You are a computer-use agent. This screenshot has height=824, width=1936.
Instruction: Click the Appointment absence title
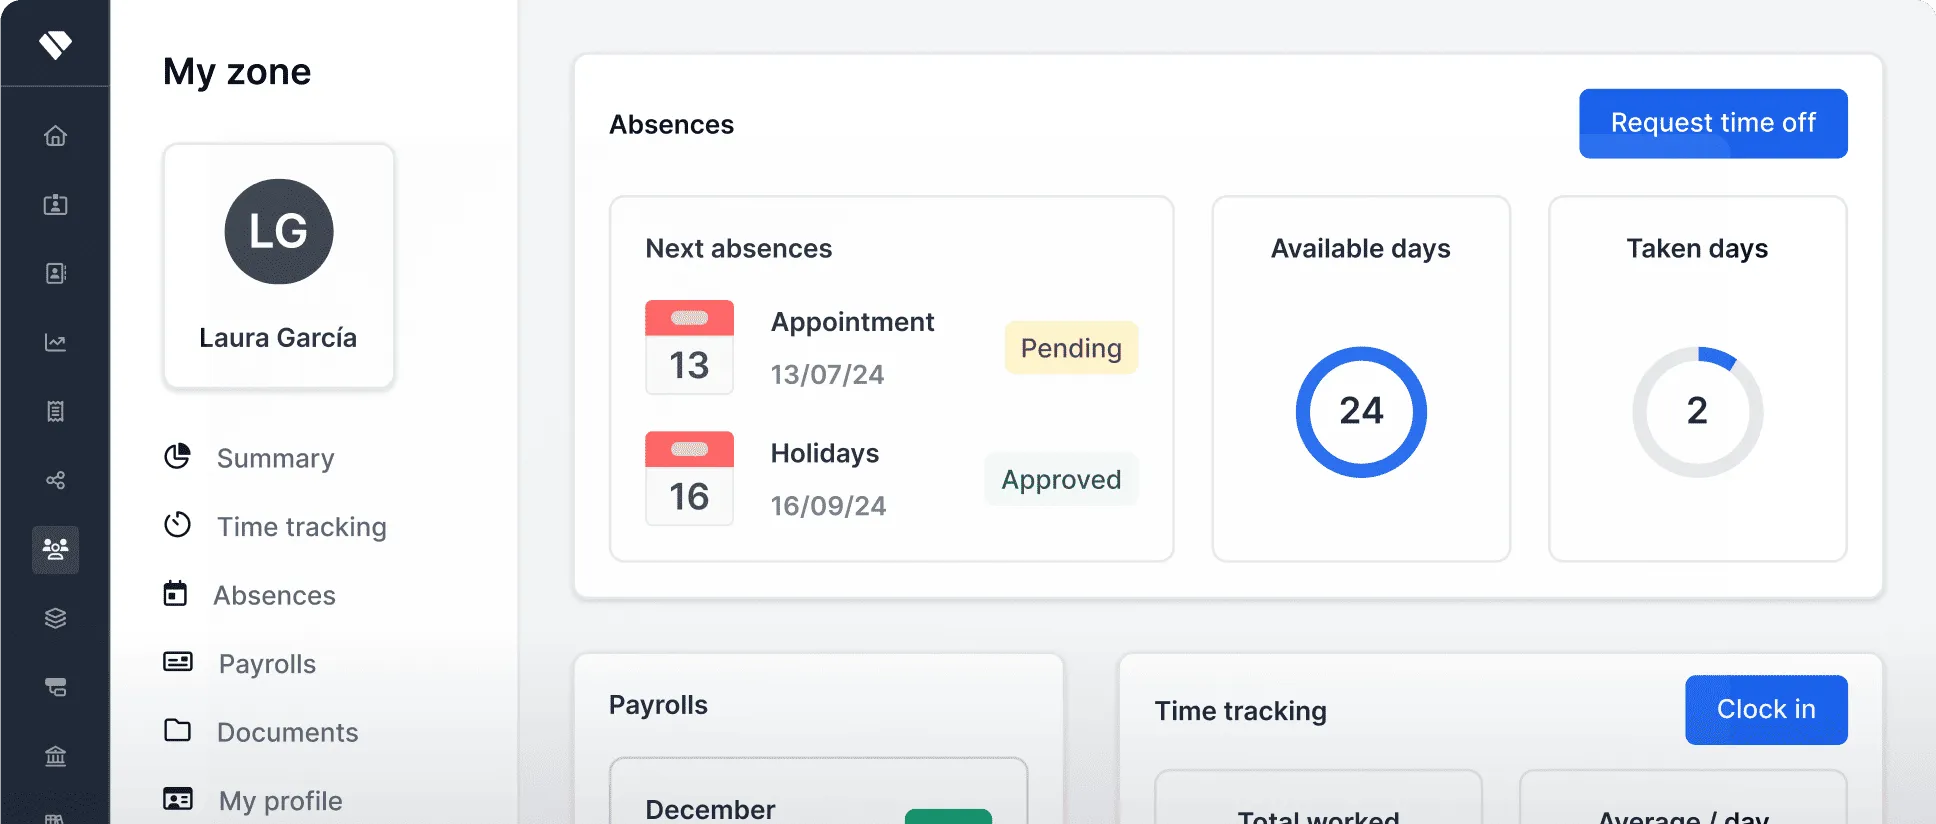coord(852,322)
